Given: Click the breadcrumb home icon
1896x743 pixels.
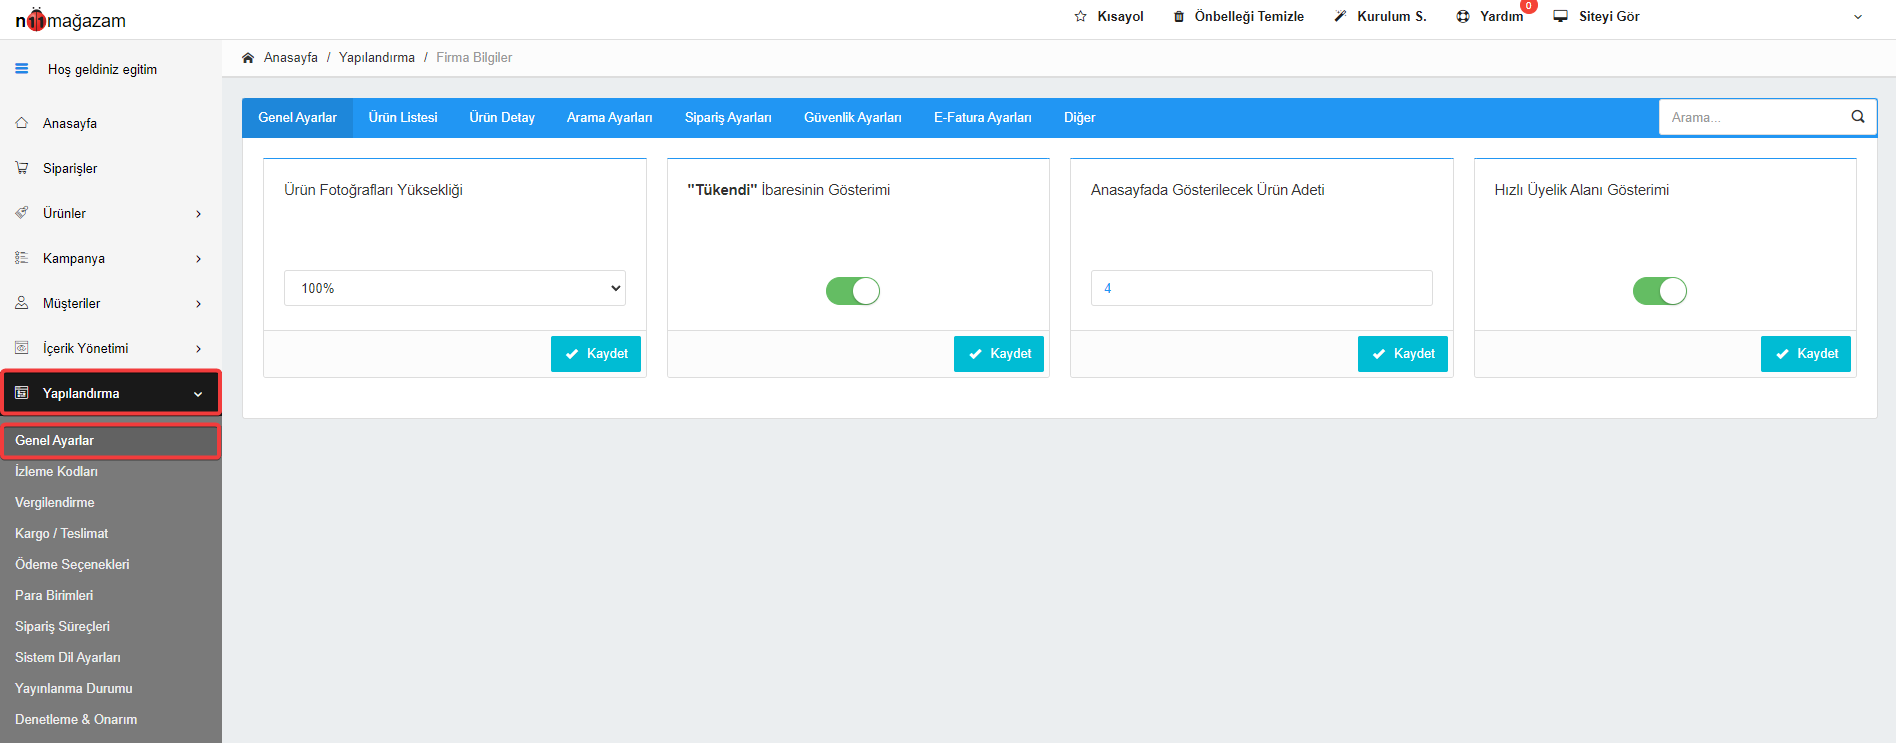Looking at the screenshot, I should pyautogui.click(x=248, y=58).
